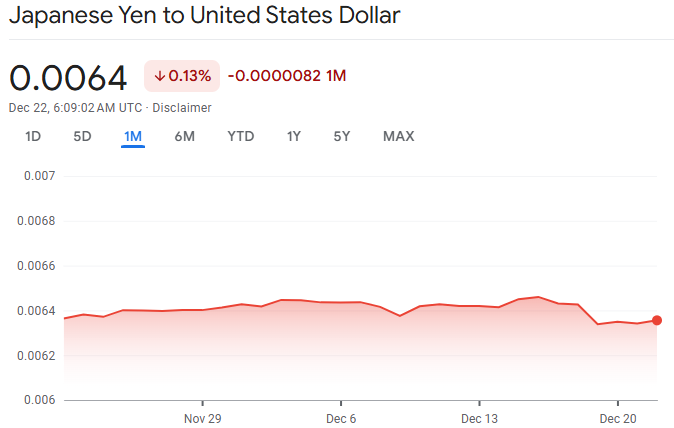The image size is (674, 428).
Task: Click the Nov 29 date axis label
Action: [x=202, y=417]
